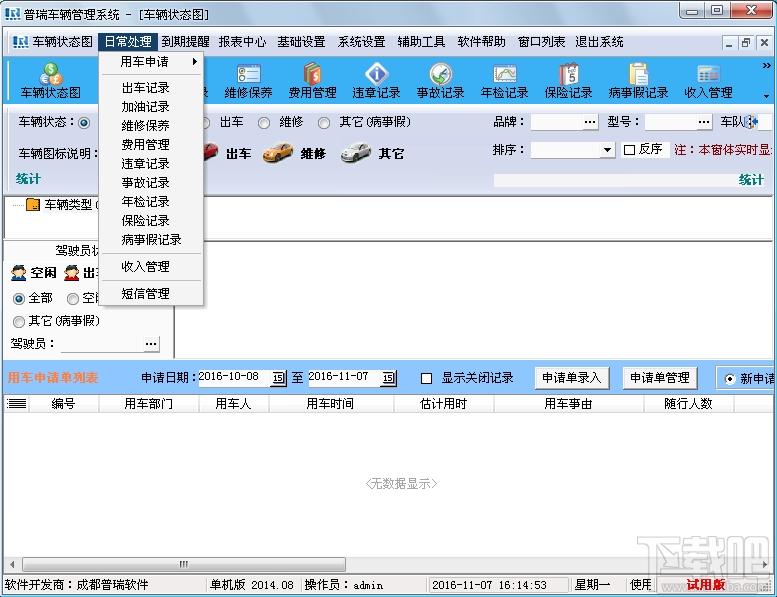Select the 其它(病事假) vehicle status radio
The image size is (777, 597).
(324, 122)
